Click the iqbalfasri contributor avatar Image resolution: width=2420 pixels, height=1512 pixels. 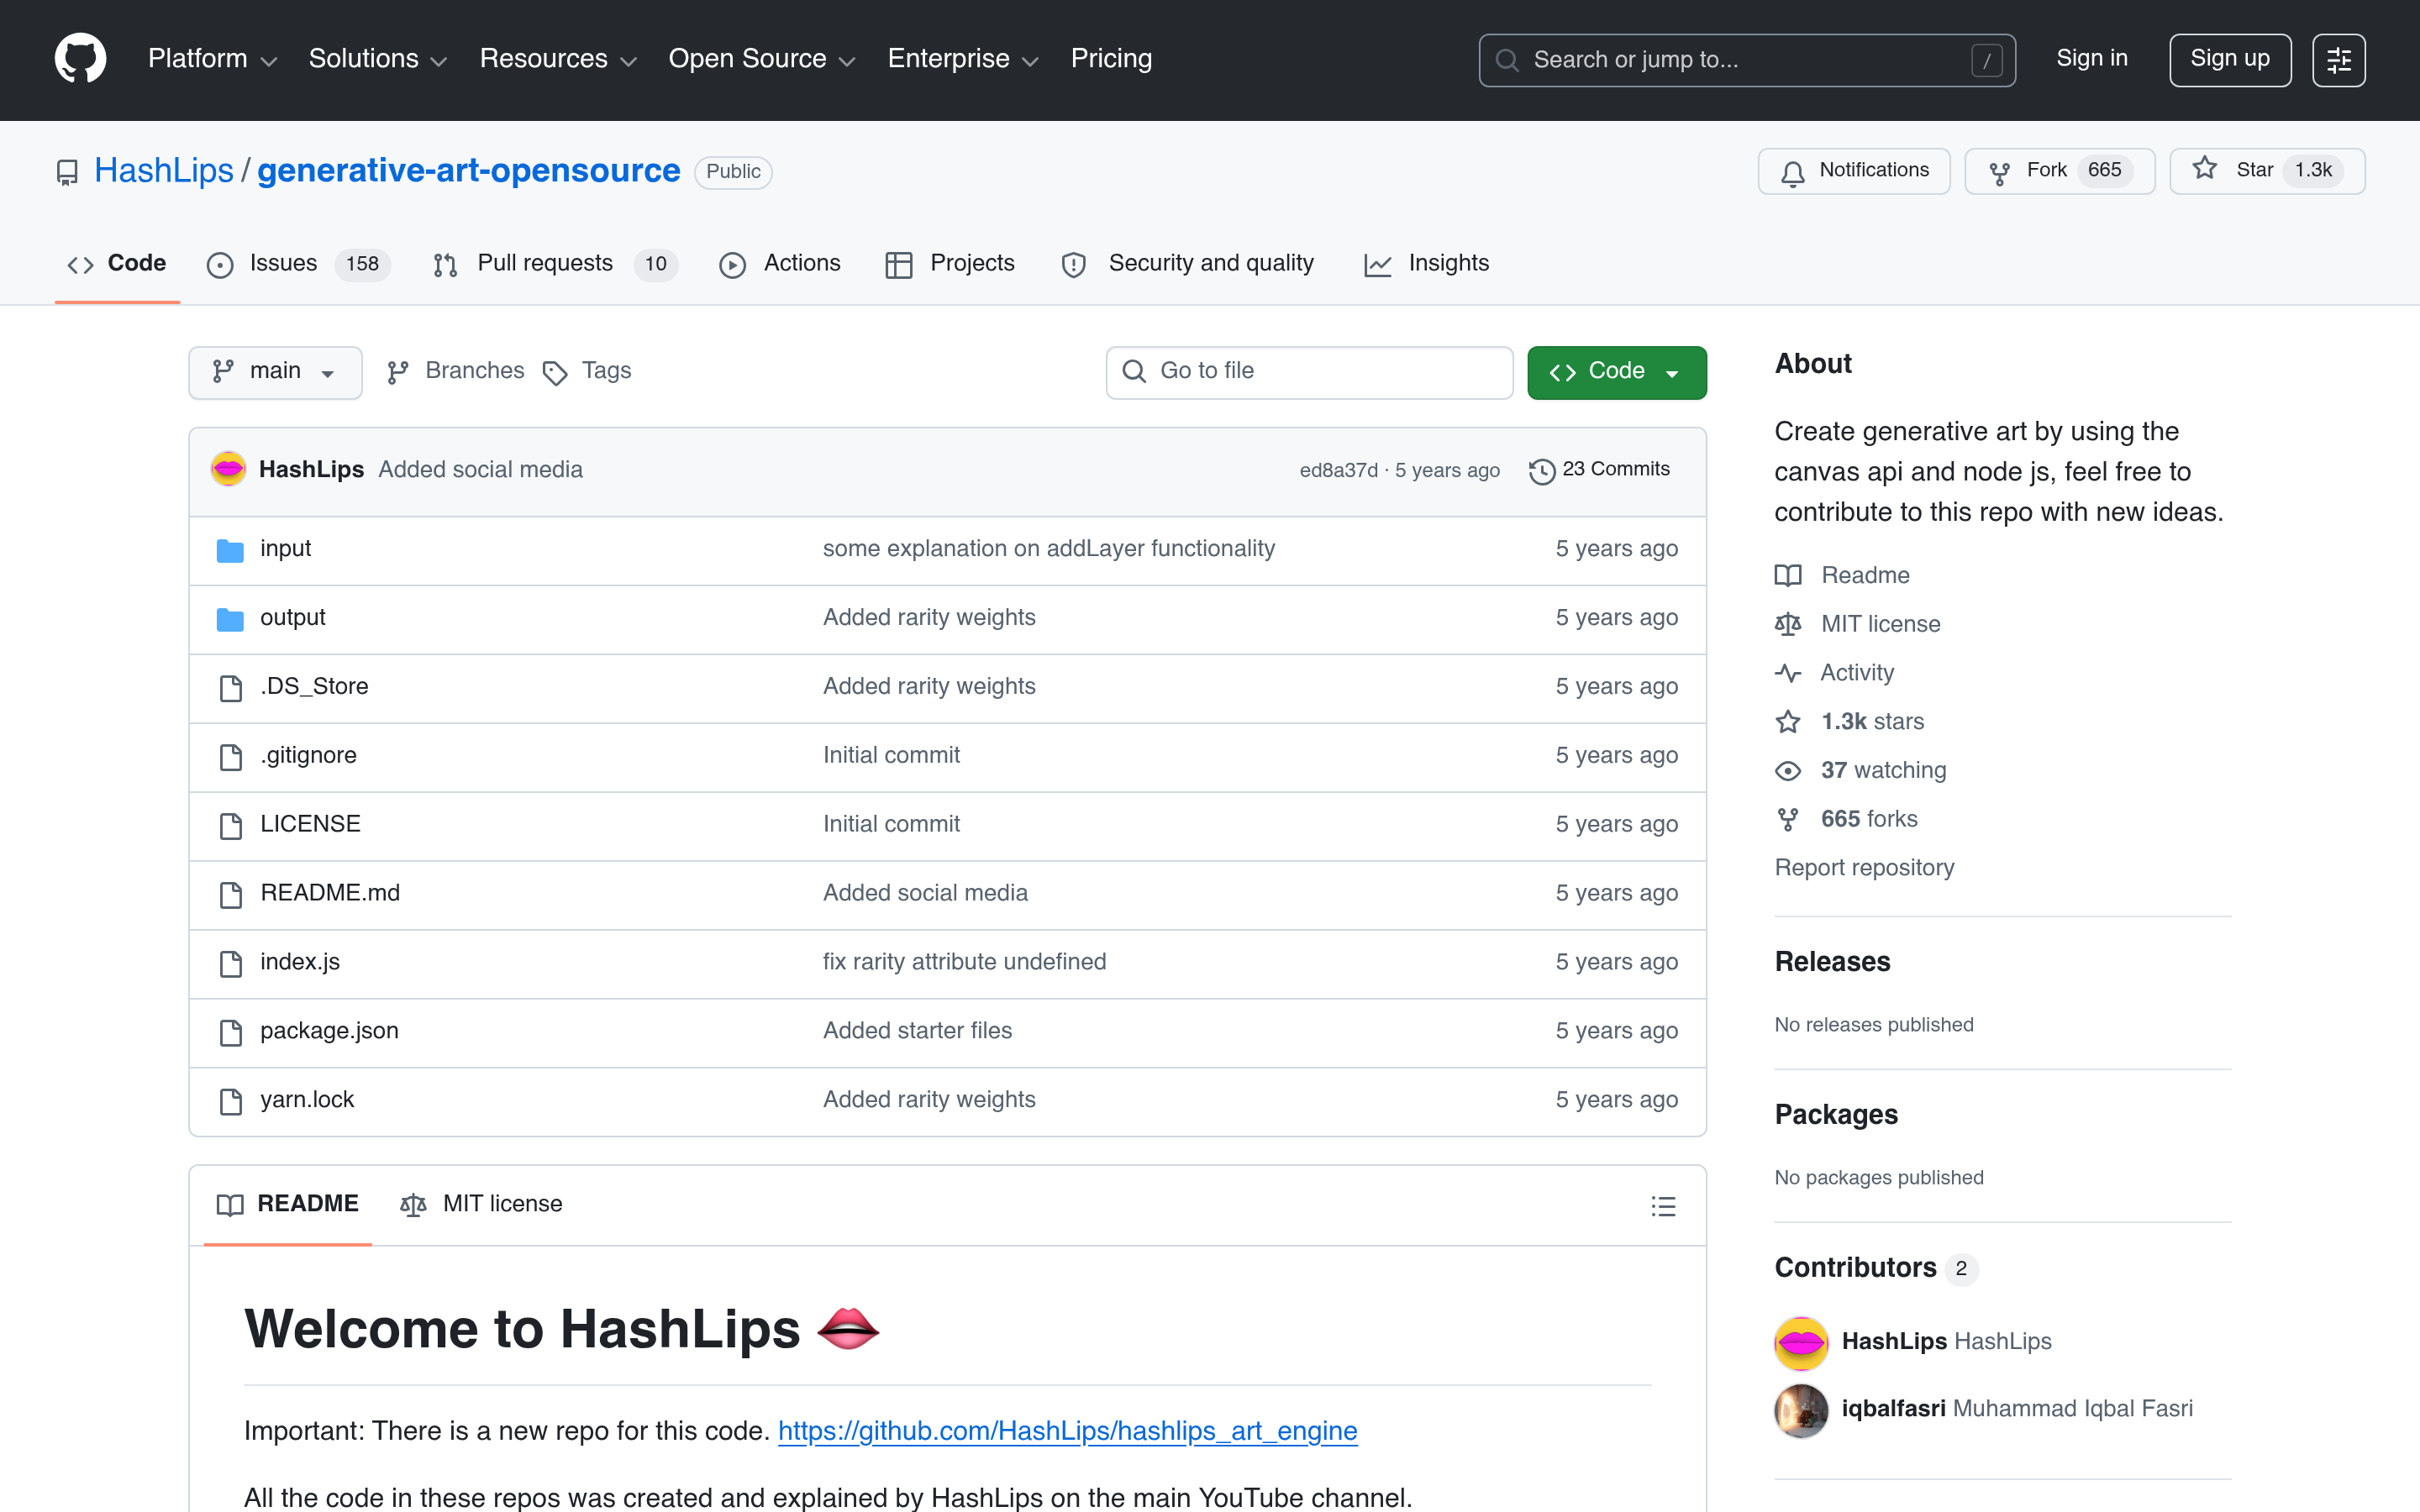pyautogui.click(x=1801, y=1410)
